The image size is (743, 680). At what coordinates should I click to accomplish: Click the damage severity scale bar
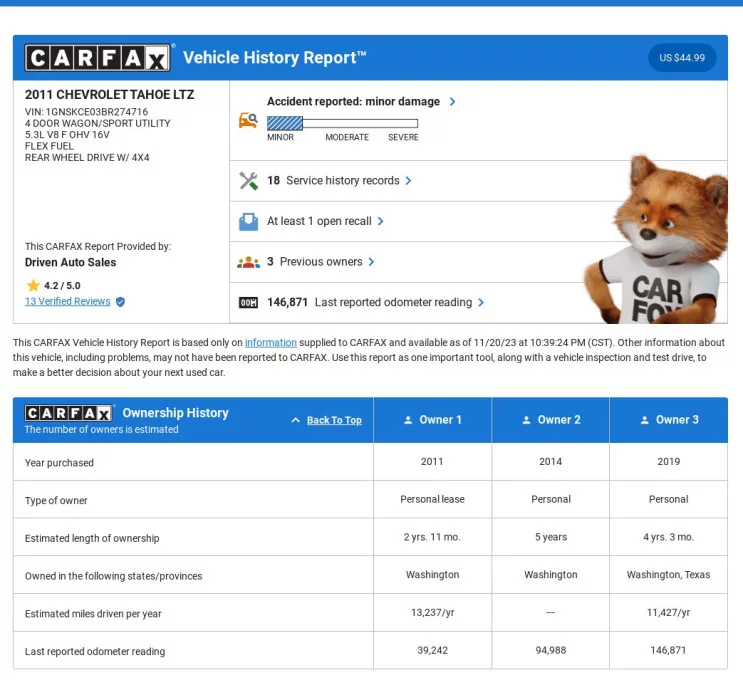tap(342, 123)
